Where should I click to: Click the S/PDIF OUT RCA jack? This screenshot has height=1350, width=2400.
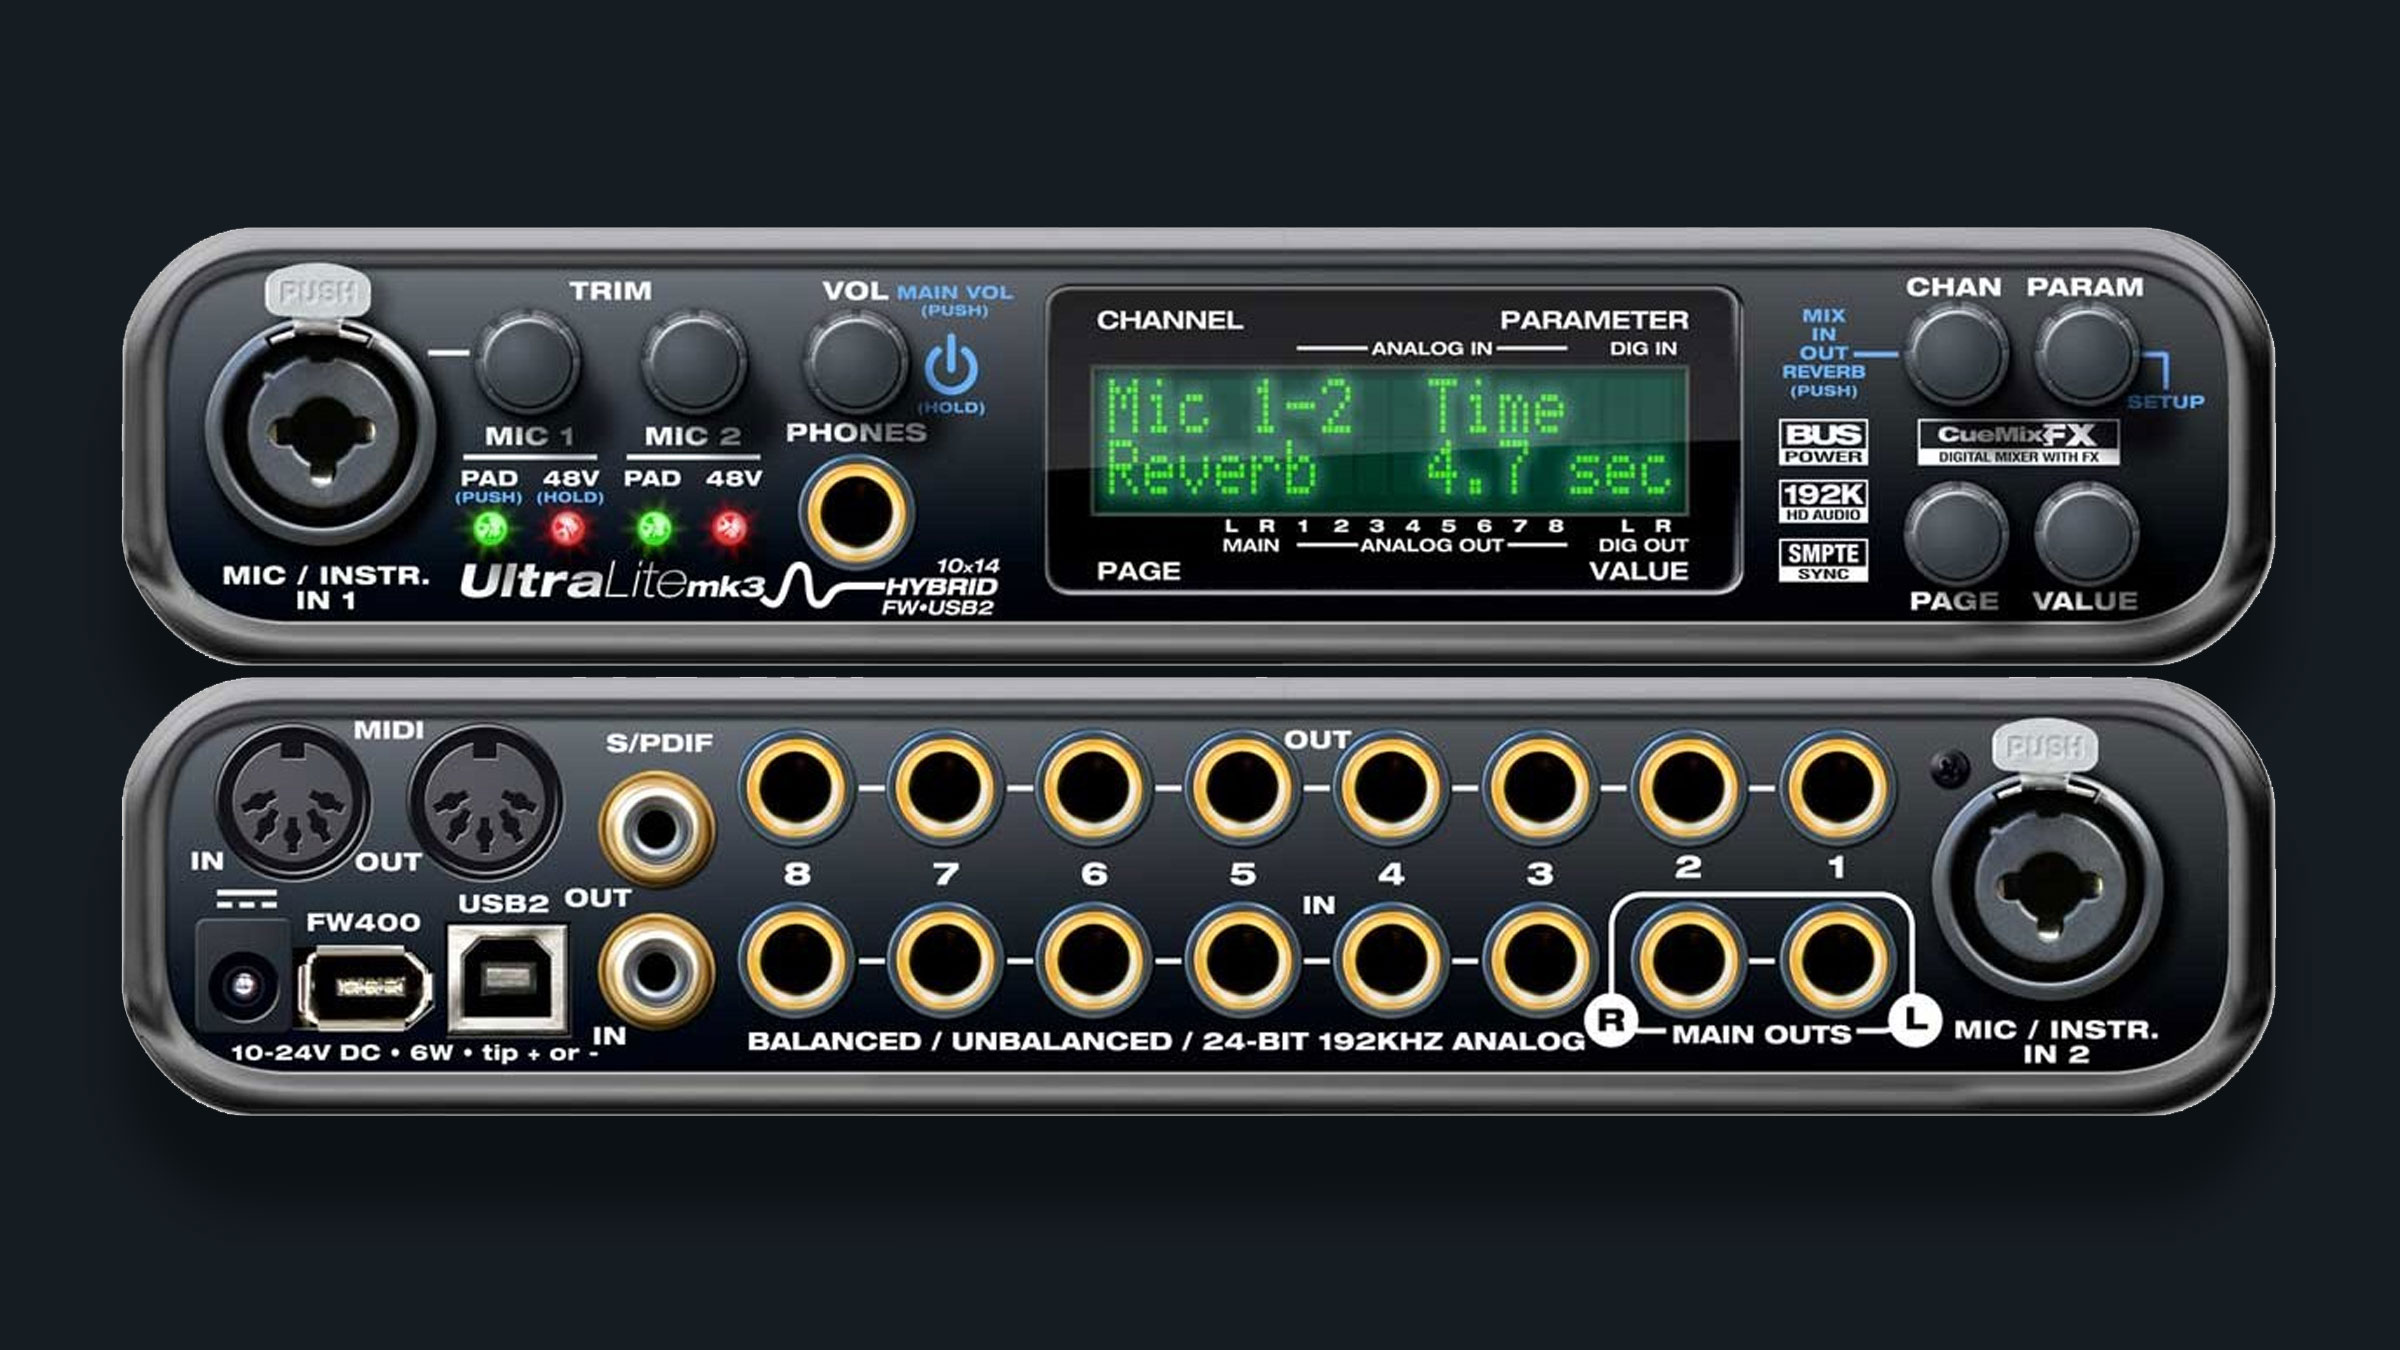coord(656,830)
